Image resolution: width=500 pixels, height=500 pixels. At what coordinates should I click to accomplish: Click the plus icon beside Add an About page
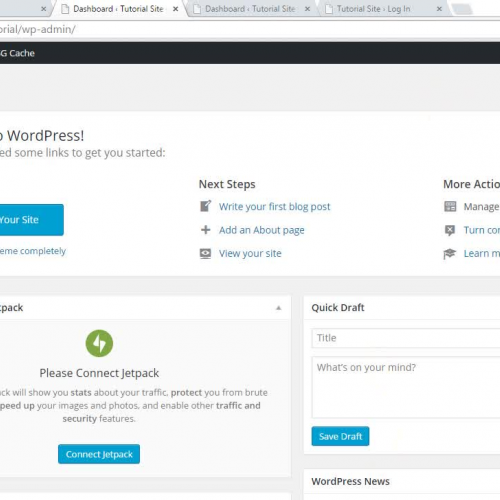point(206,230)
